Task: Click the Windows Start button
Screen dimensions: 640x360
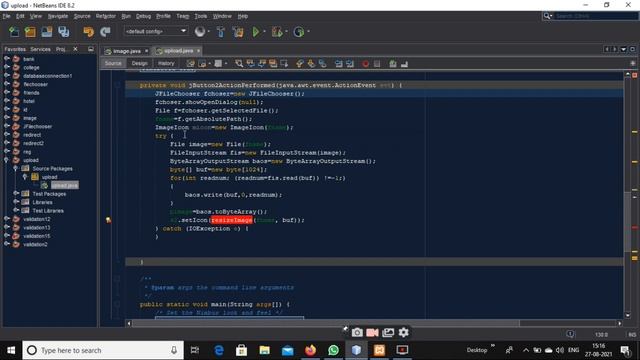Action: 11,350
